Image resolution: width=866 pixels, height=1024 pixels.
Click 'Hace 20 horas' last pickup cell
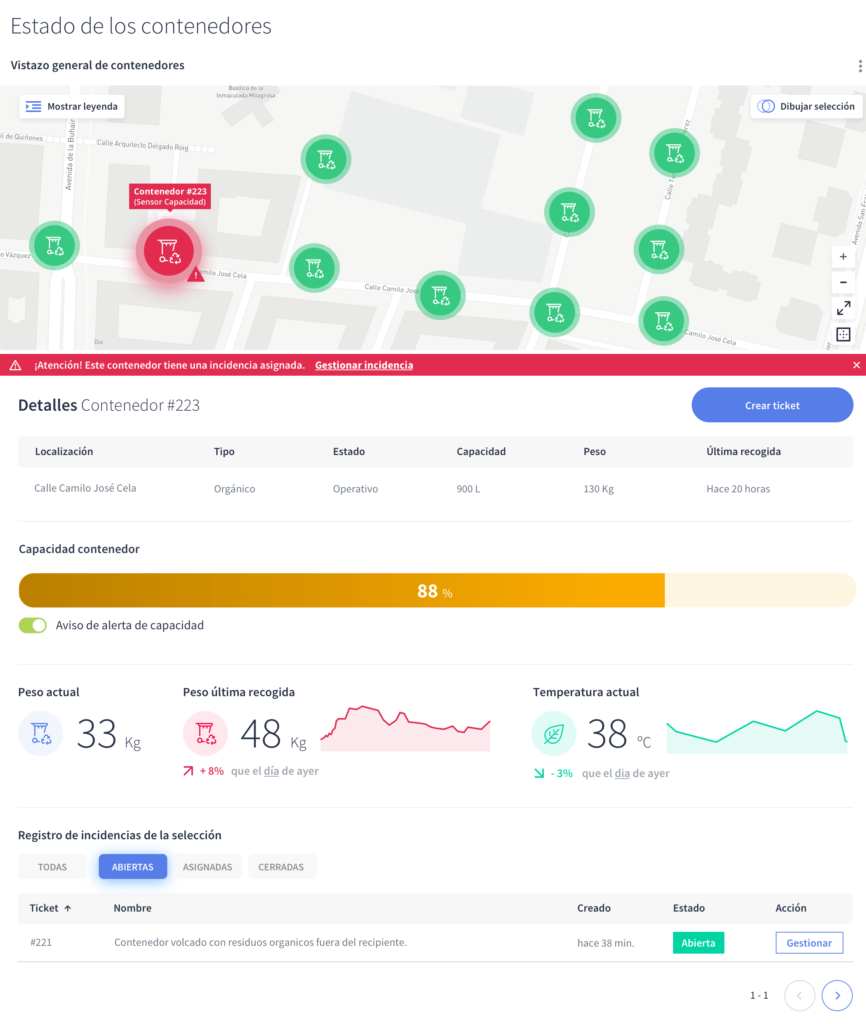(738, 488)
